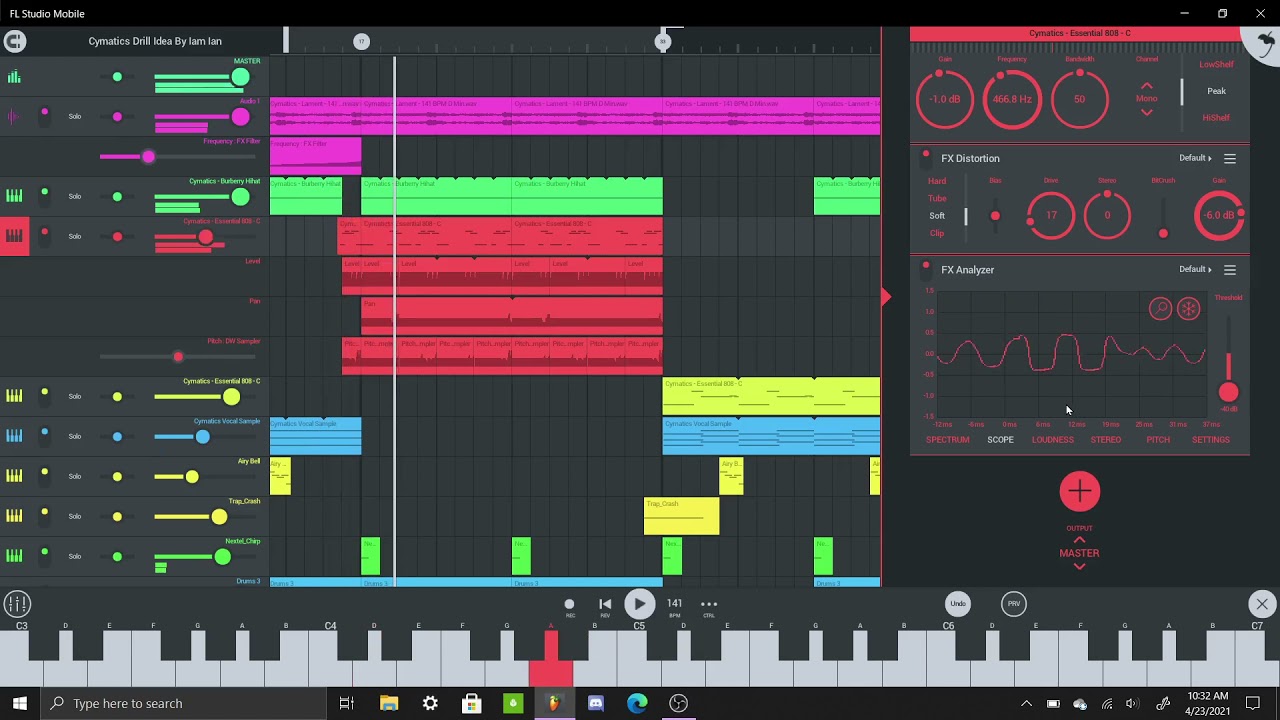The width and height of the screenshot is (1280, 720).
Task: Click the snowflake freeze icon in FX Analyzer
Action: click(x=1188, y=309)
